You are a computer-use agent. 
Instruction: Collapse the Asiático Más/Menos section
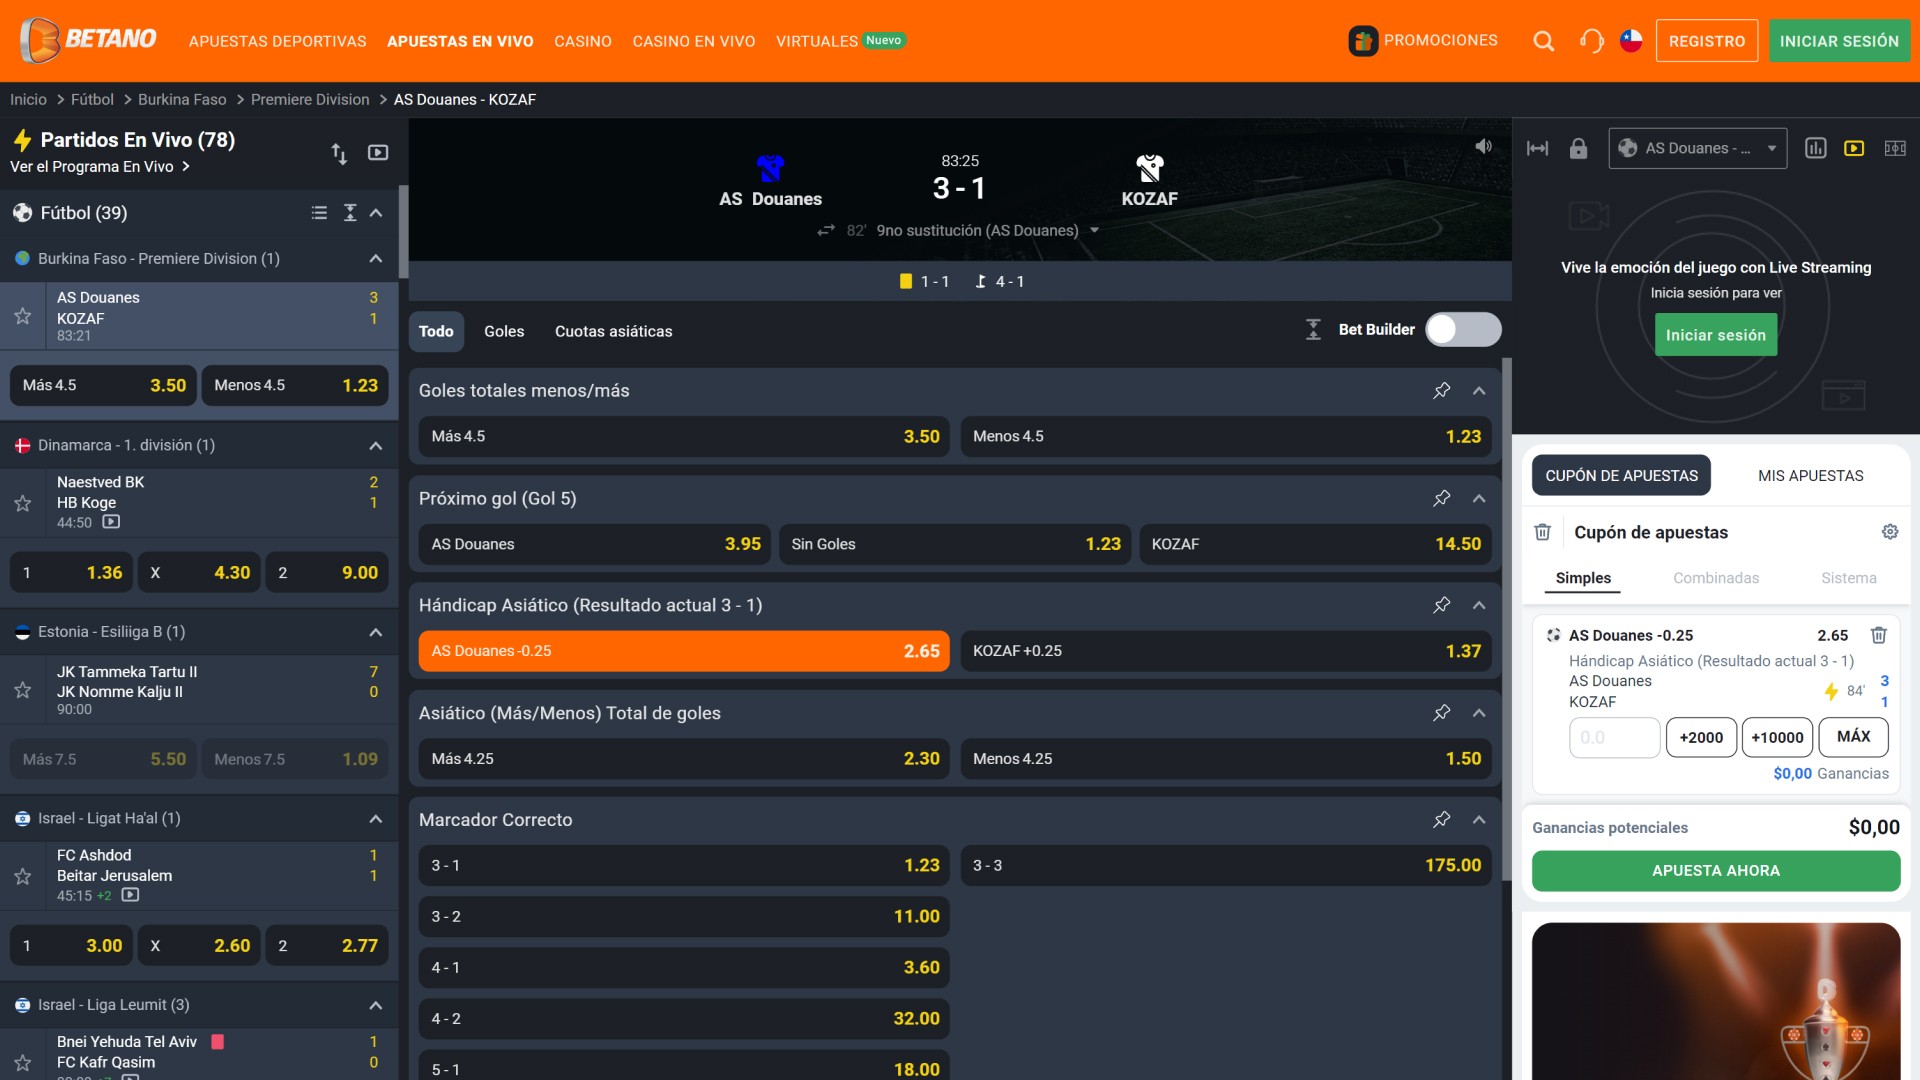[x=1480, y=712]
